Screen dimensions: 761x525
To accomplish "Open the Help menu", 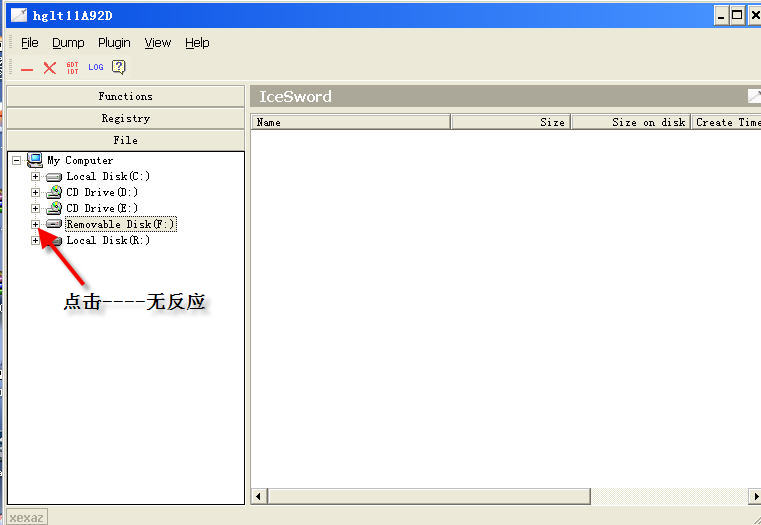I will coord(197,43).
